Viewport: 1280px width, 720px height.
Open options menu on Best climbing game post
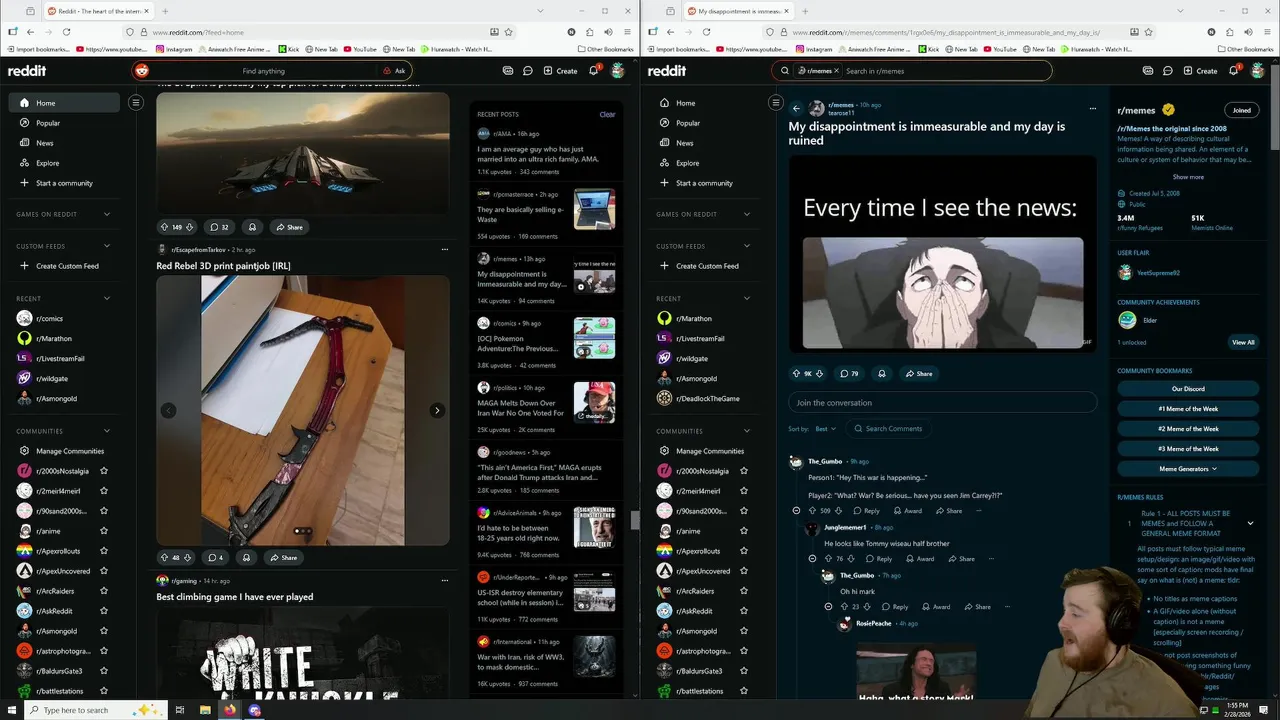pos(444,581)
